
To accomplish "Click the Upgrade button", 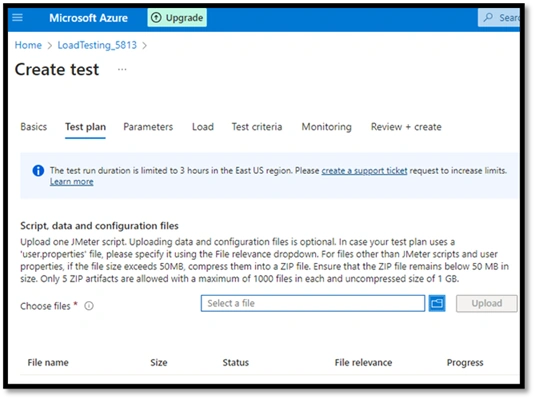I will [177, 18].
